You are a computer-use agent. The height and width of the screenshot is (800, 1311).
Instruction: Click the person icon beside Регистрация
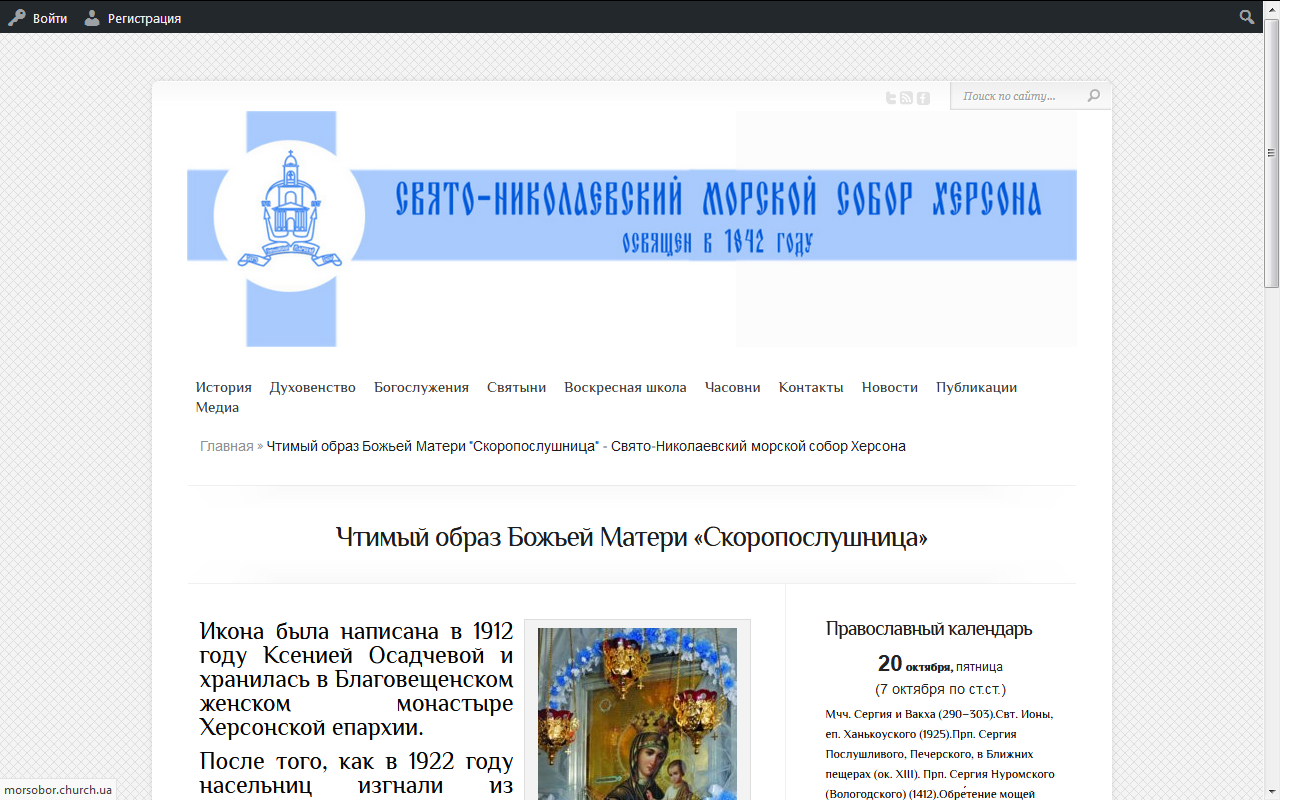point(92,18)
